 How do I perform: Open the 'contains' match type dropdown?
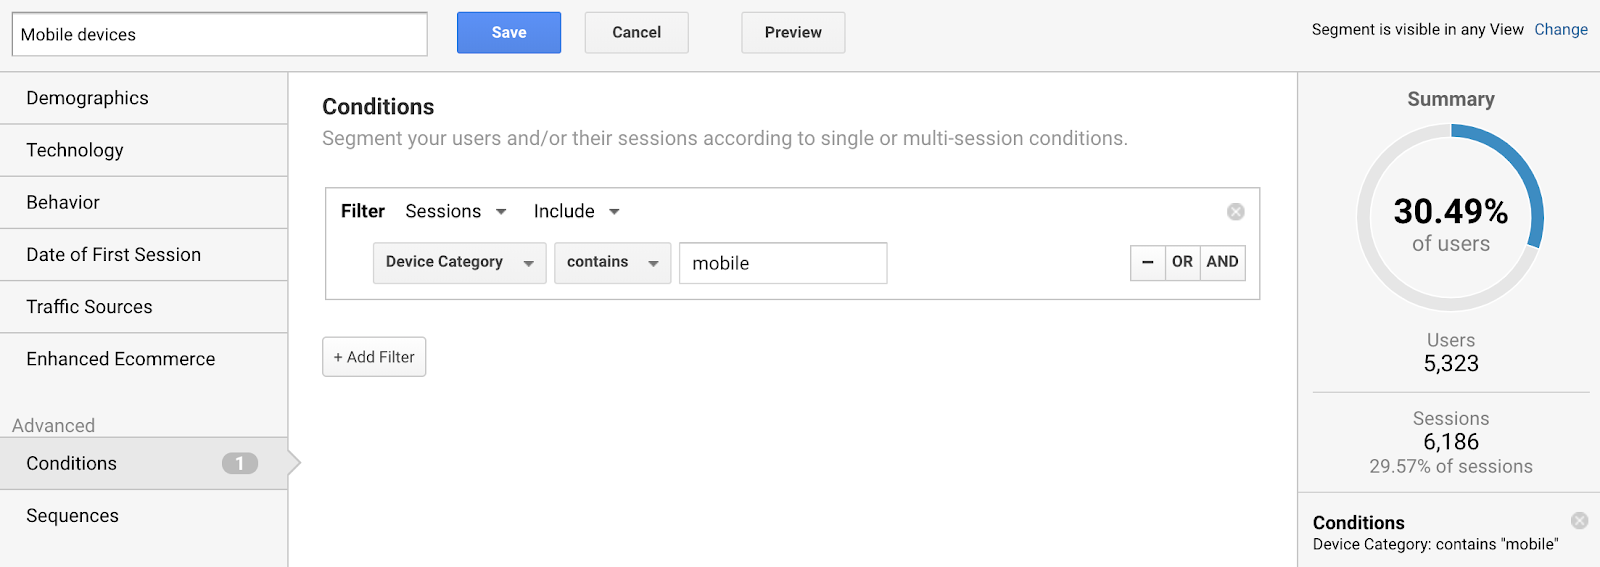612,263
